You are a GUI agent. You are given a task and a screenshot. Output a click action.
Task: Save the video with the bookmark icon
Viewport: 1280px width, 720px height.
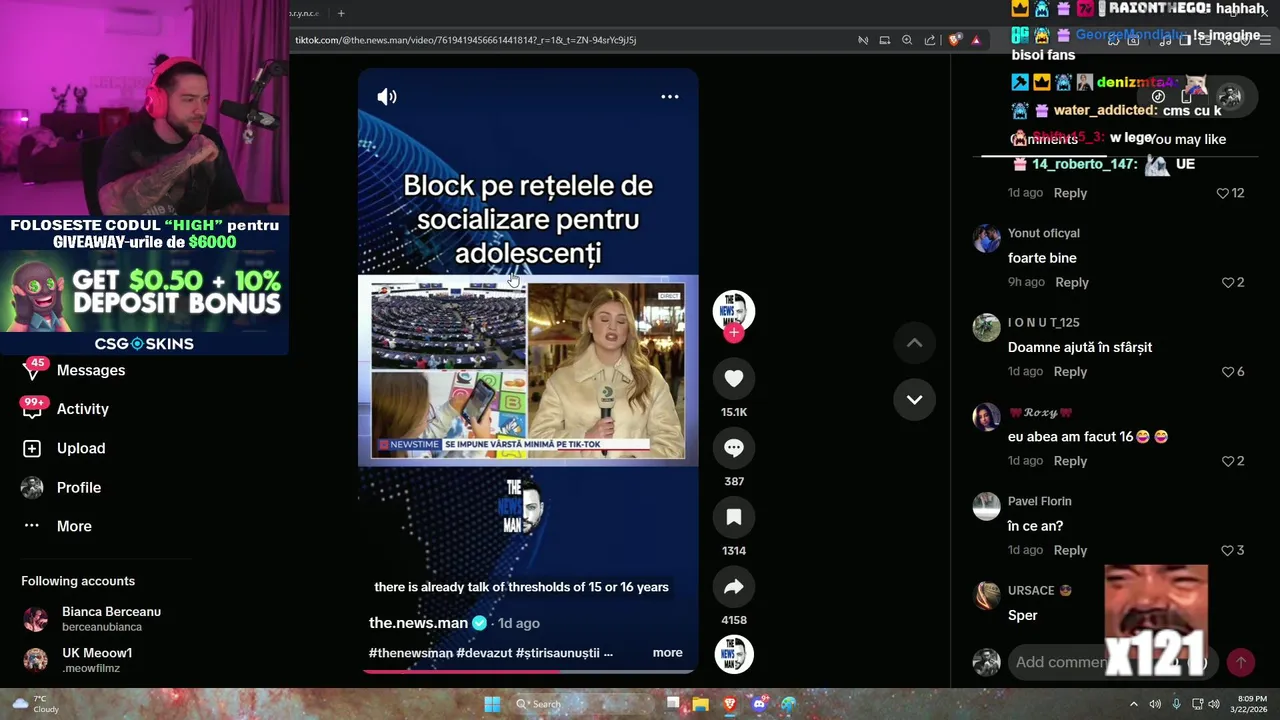click(734, 517)
